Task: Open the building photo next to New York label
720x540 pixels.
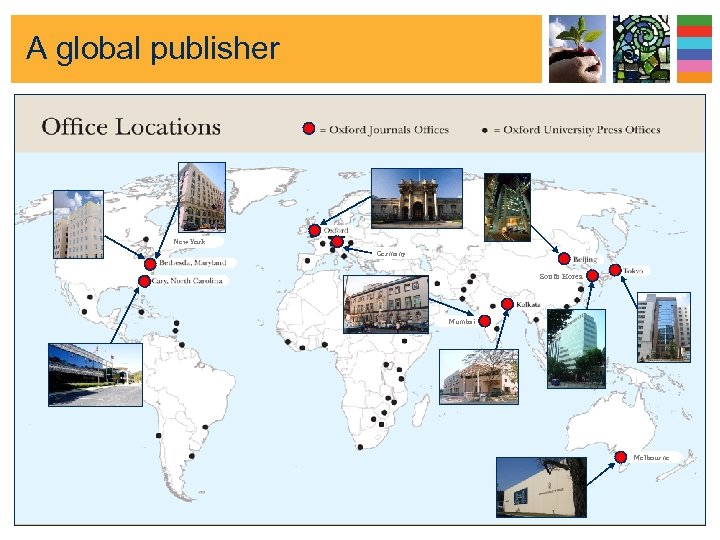Action: pyautogui.click(x=202, y=197)
